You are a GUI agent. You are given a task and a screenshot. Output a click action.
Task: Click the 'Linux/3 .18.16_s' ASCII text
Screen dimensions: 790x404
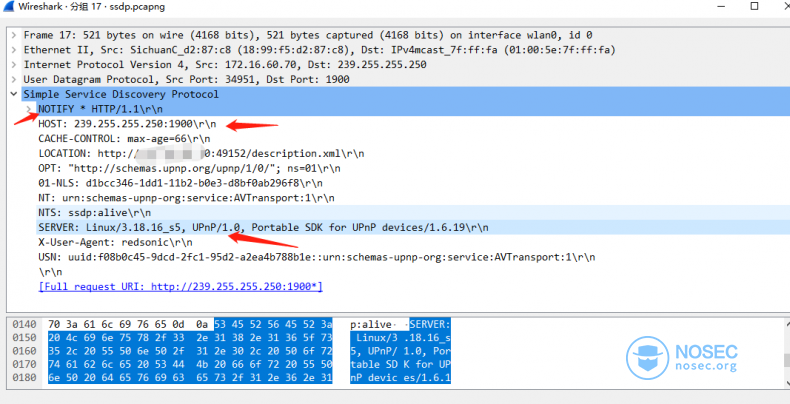coord(401,338)
